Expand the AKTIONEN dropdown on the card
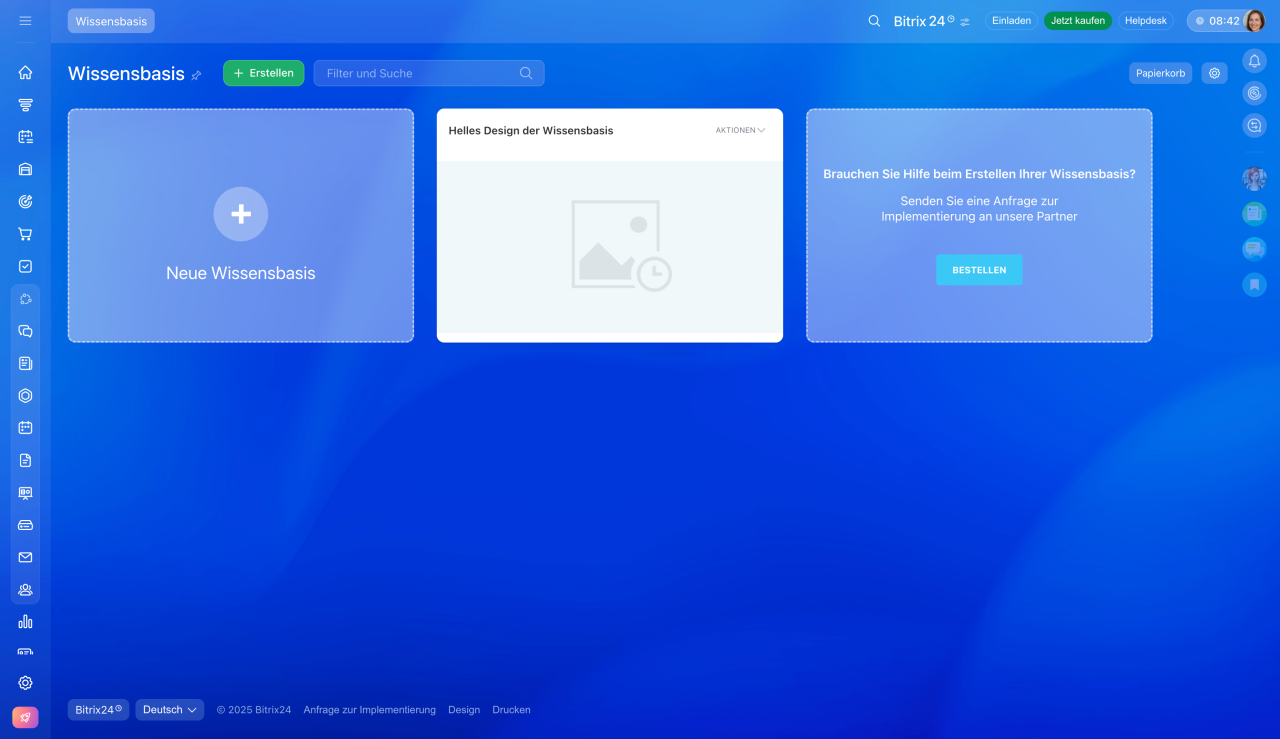The width and height of the screenshot is (1280, 739). pos(741,130)
